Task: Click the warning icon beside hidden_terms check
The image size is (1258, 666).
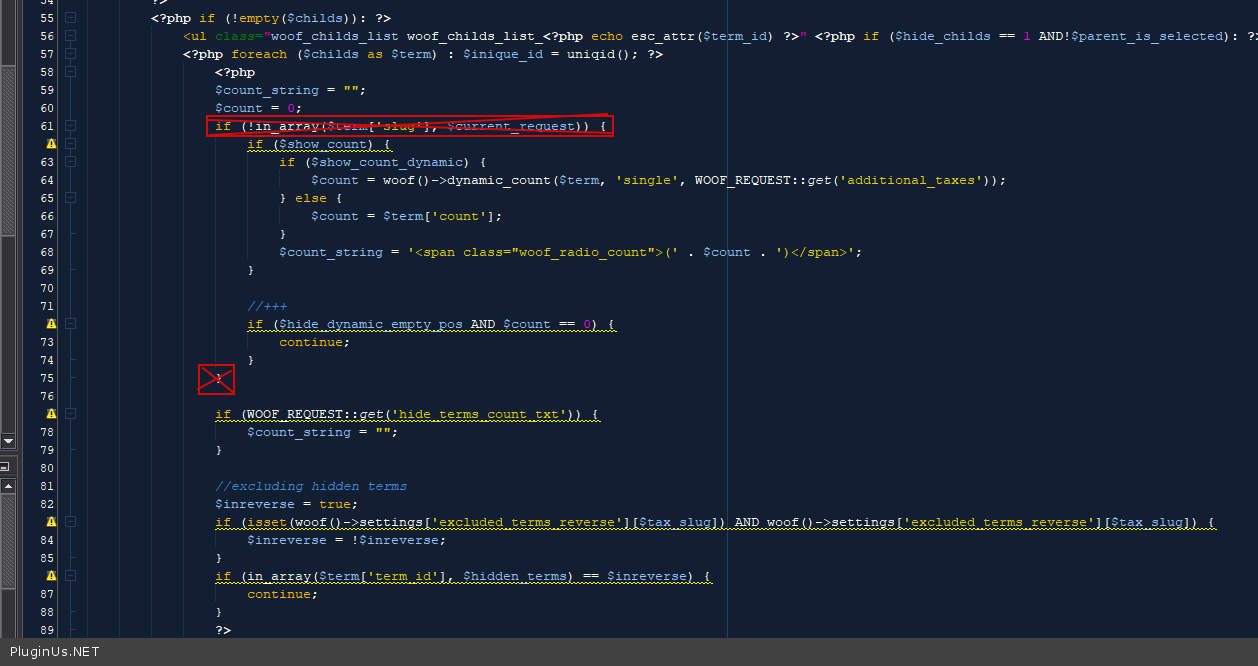Action: [x=52, y=576]
